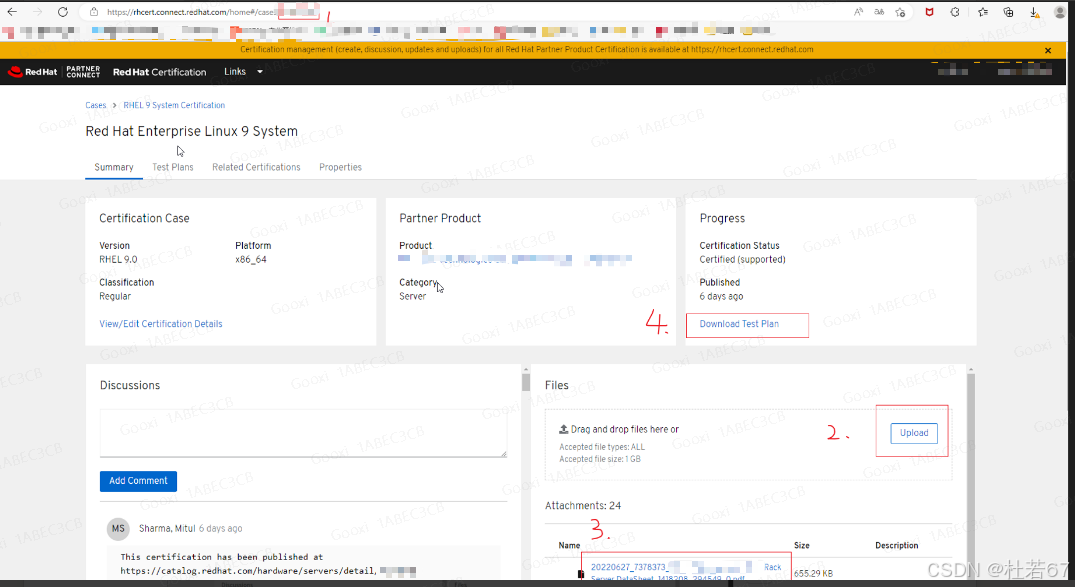This screenshot has height=587, width=1075.
Task: Open the Properties tab
Action: tap(340, 167)
